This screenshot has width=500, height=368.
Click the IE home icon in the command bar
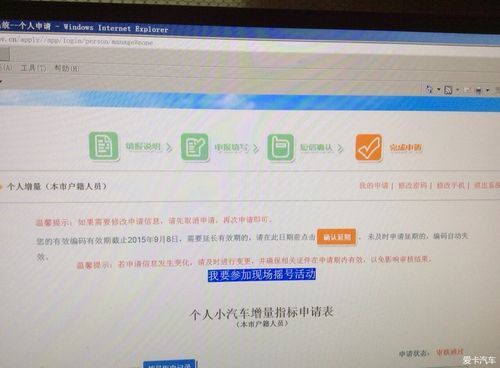pyautogui.click(x=429, y=89)
